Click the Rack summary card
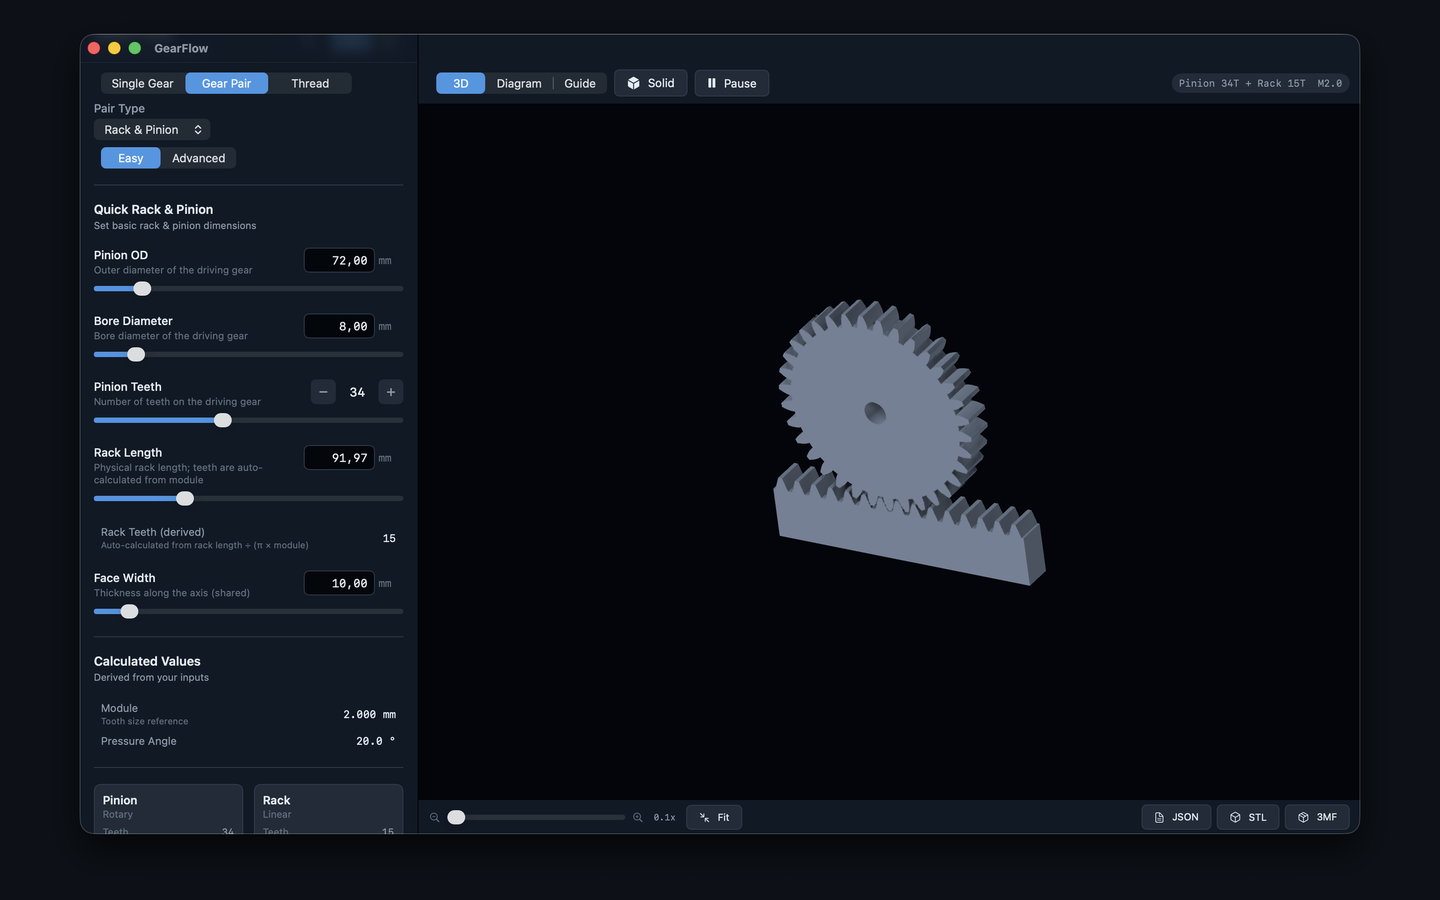The width and height of the screenshot is (1440, 900). [x=328, y=809]
